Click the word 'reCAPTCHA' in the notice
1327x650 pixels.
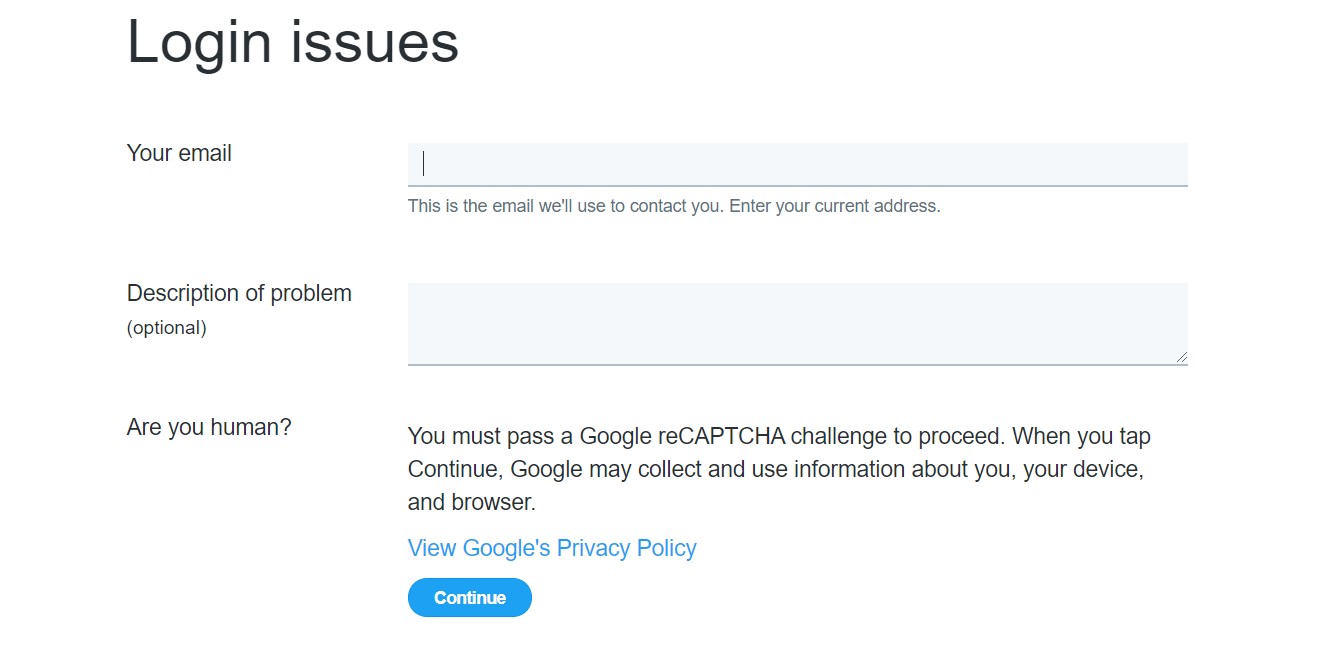point(721,436)
